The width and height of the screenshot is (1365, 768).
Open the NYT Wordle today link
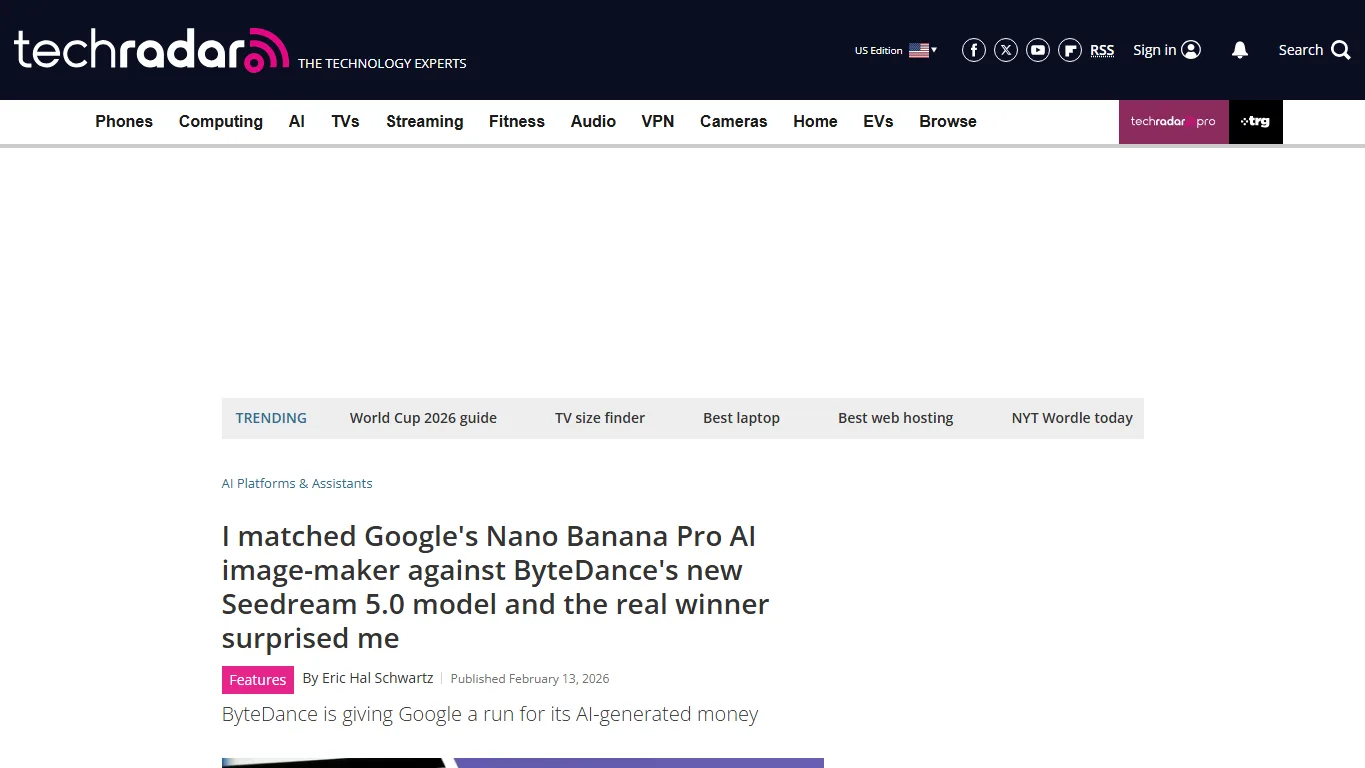coord(1072,418)
